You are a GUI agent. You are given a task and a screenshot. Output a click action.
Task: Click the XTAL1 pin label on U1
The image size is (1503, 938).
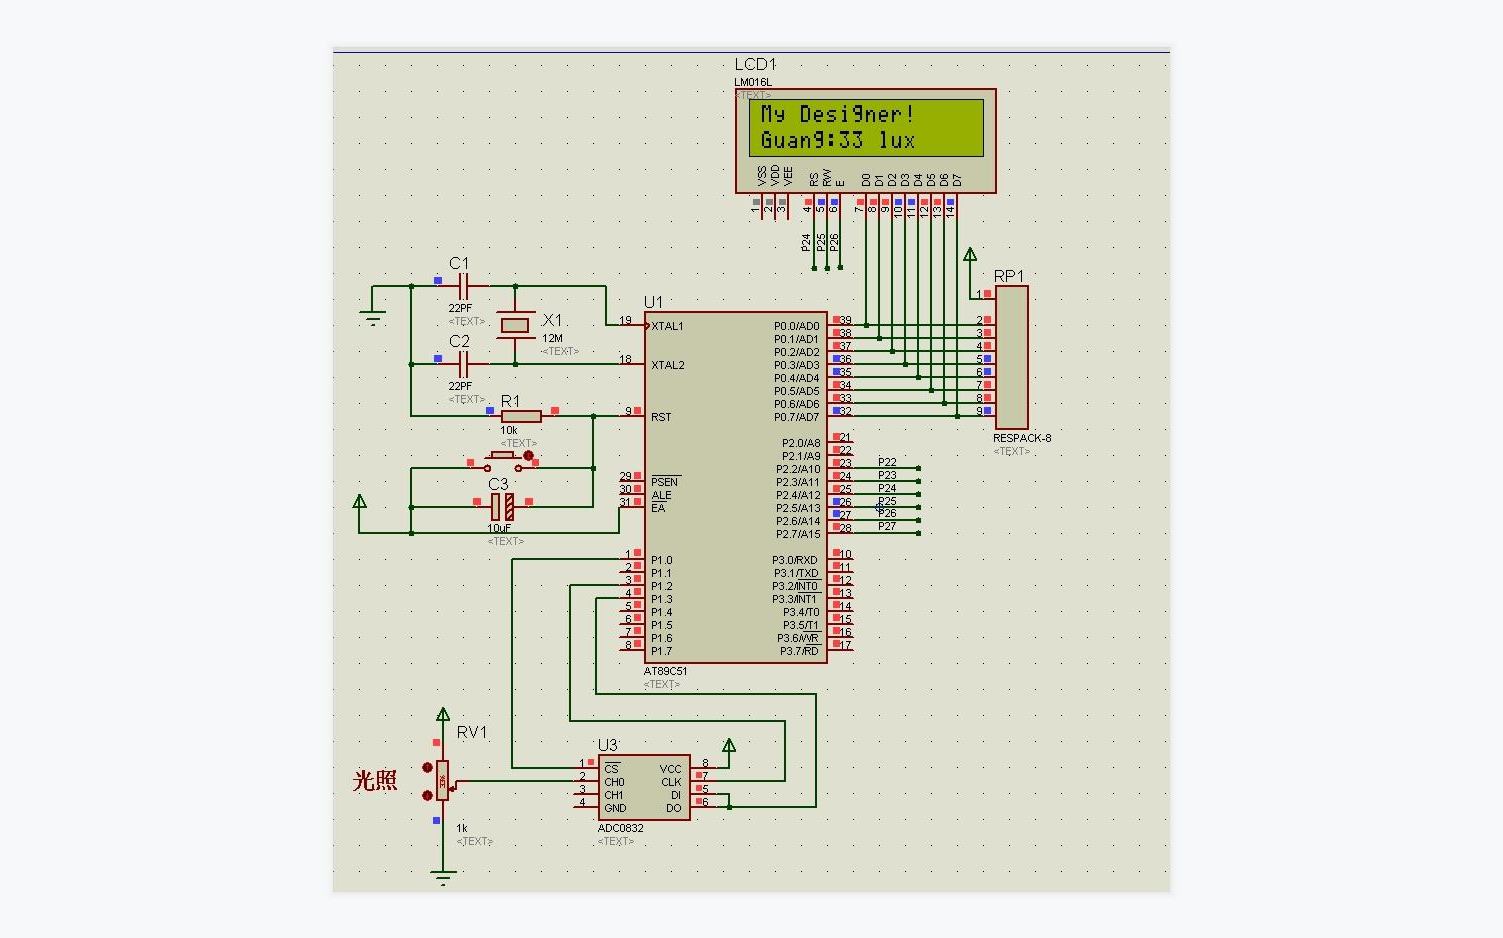[x=667, y=326]
